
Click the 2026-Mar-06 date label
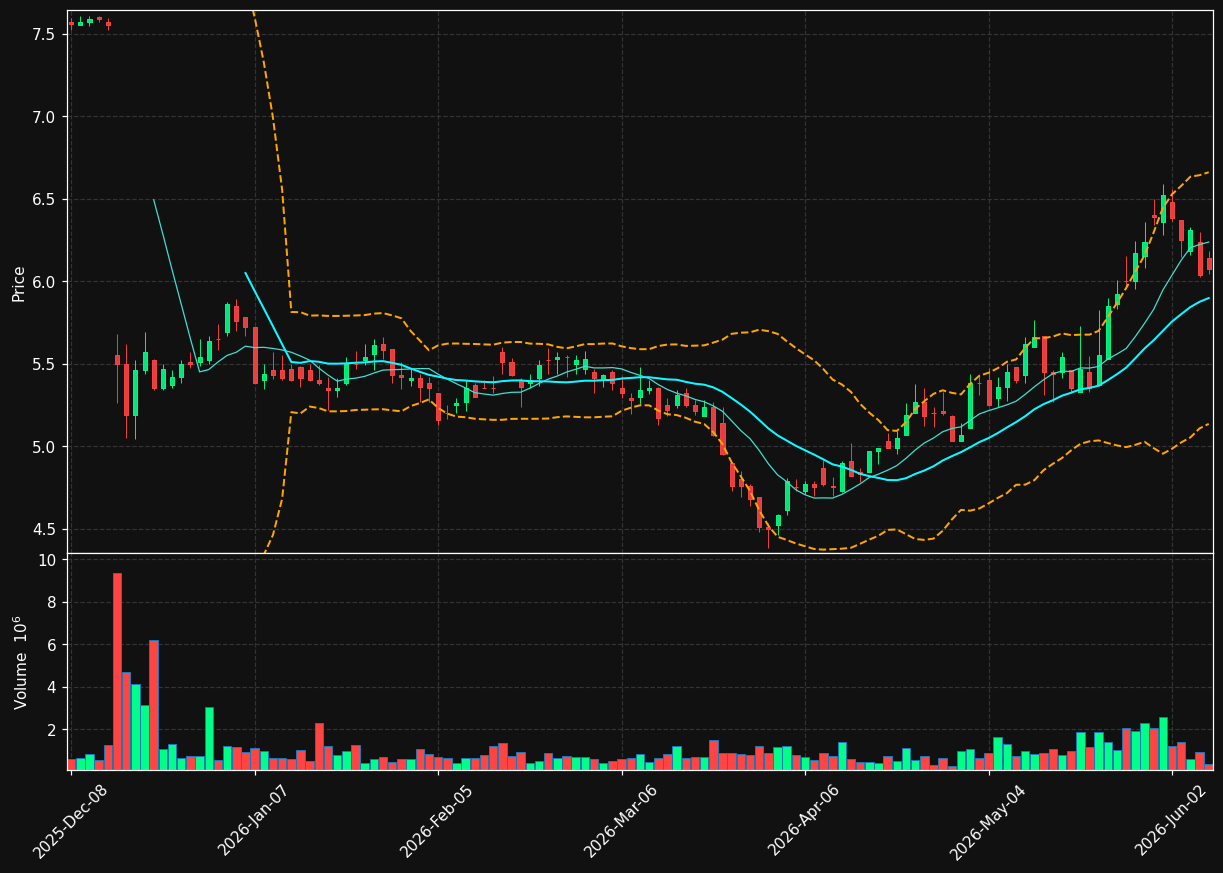click(621, 821)
